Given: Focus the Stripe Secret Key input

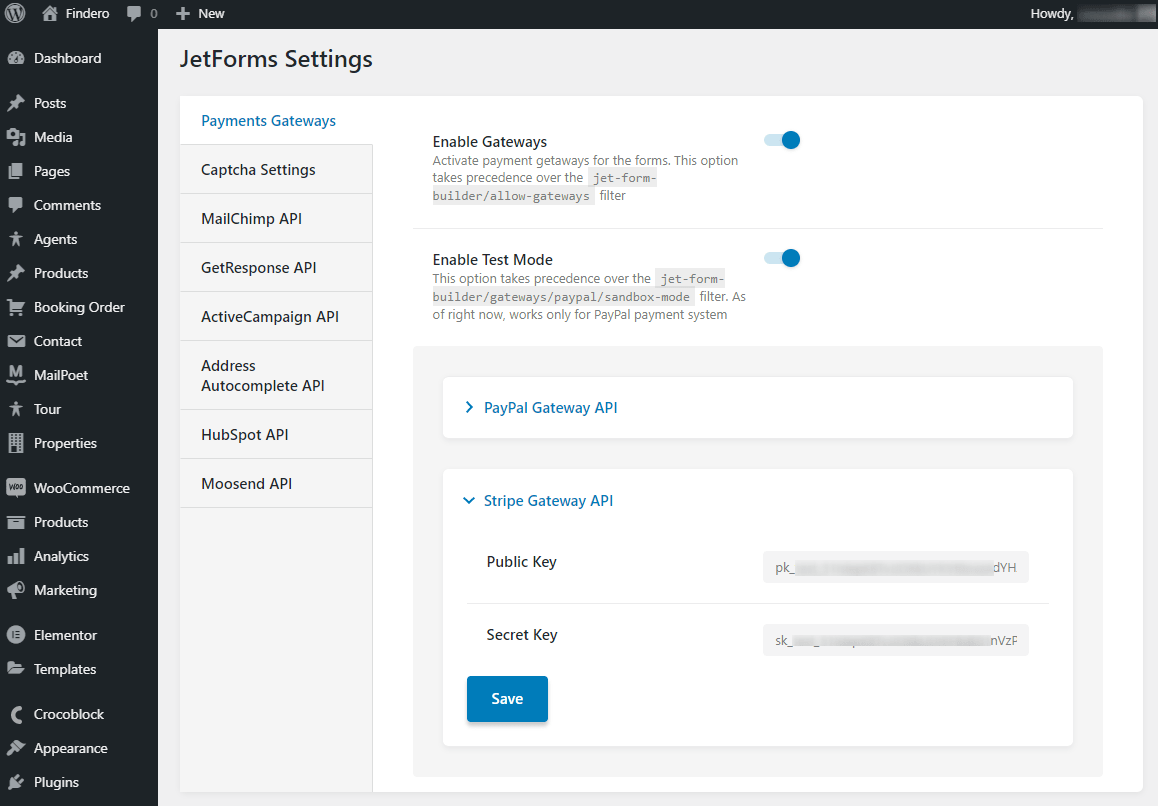Looking at the screenshot, I should coord(895,641).
